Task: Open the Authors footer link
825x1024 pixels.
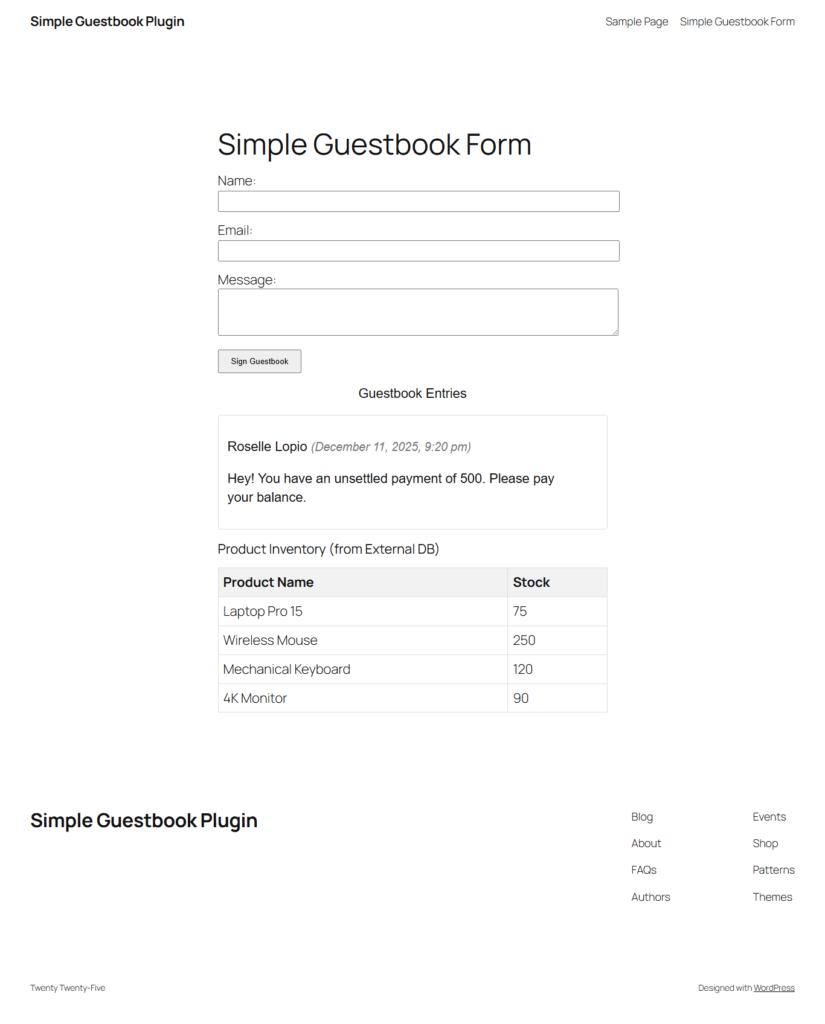Action: tap(650, 897)
